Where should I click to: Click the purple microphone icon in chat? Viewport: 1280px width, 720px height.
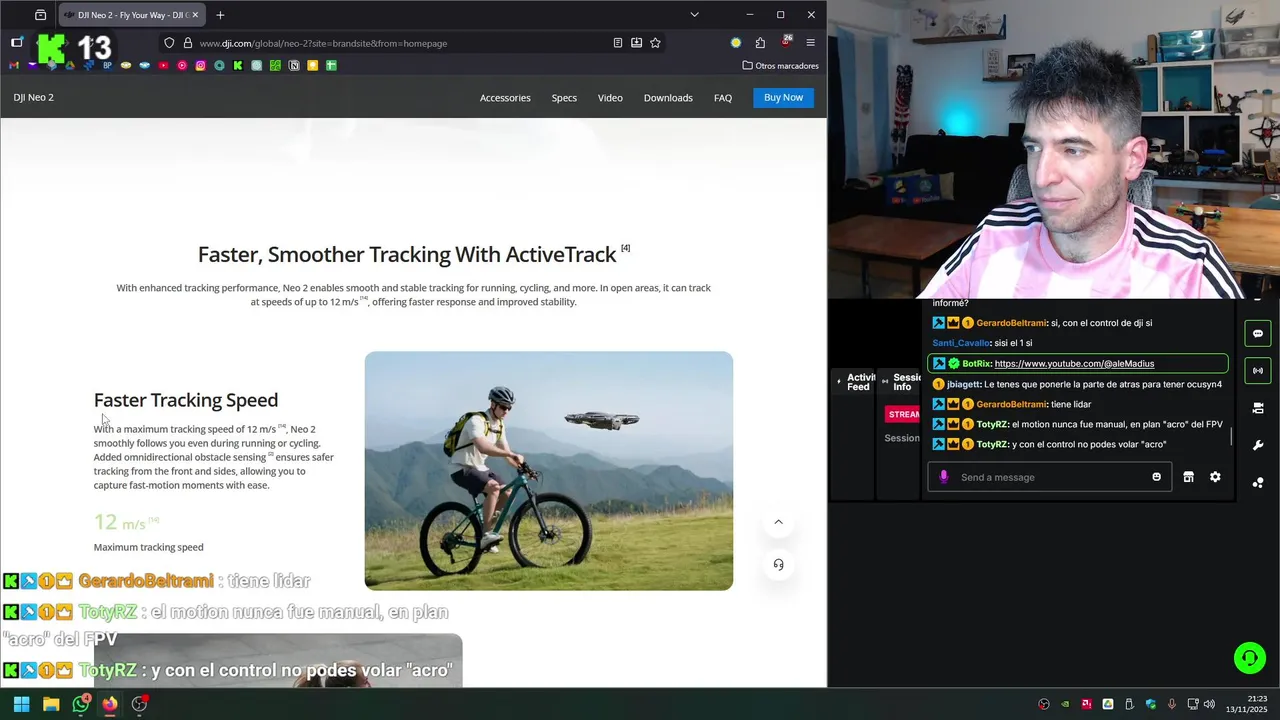[943, 477]
